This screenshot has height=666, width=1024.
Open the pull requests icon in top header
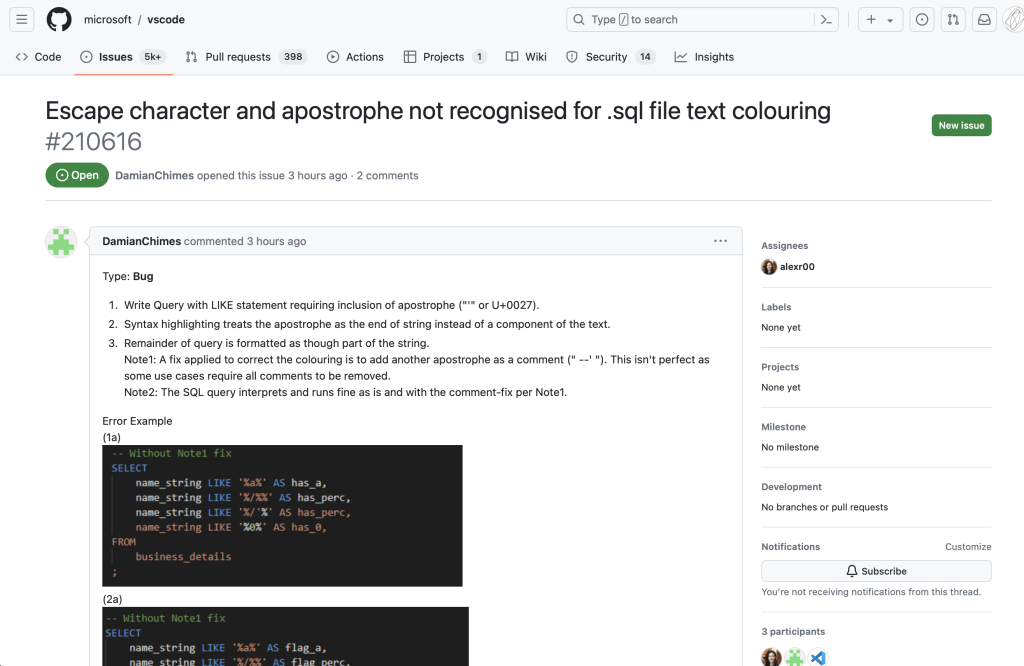(x=953, y=20)
